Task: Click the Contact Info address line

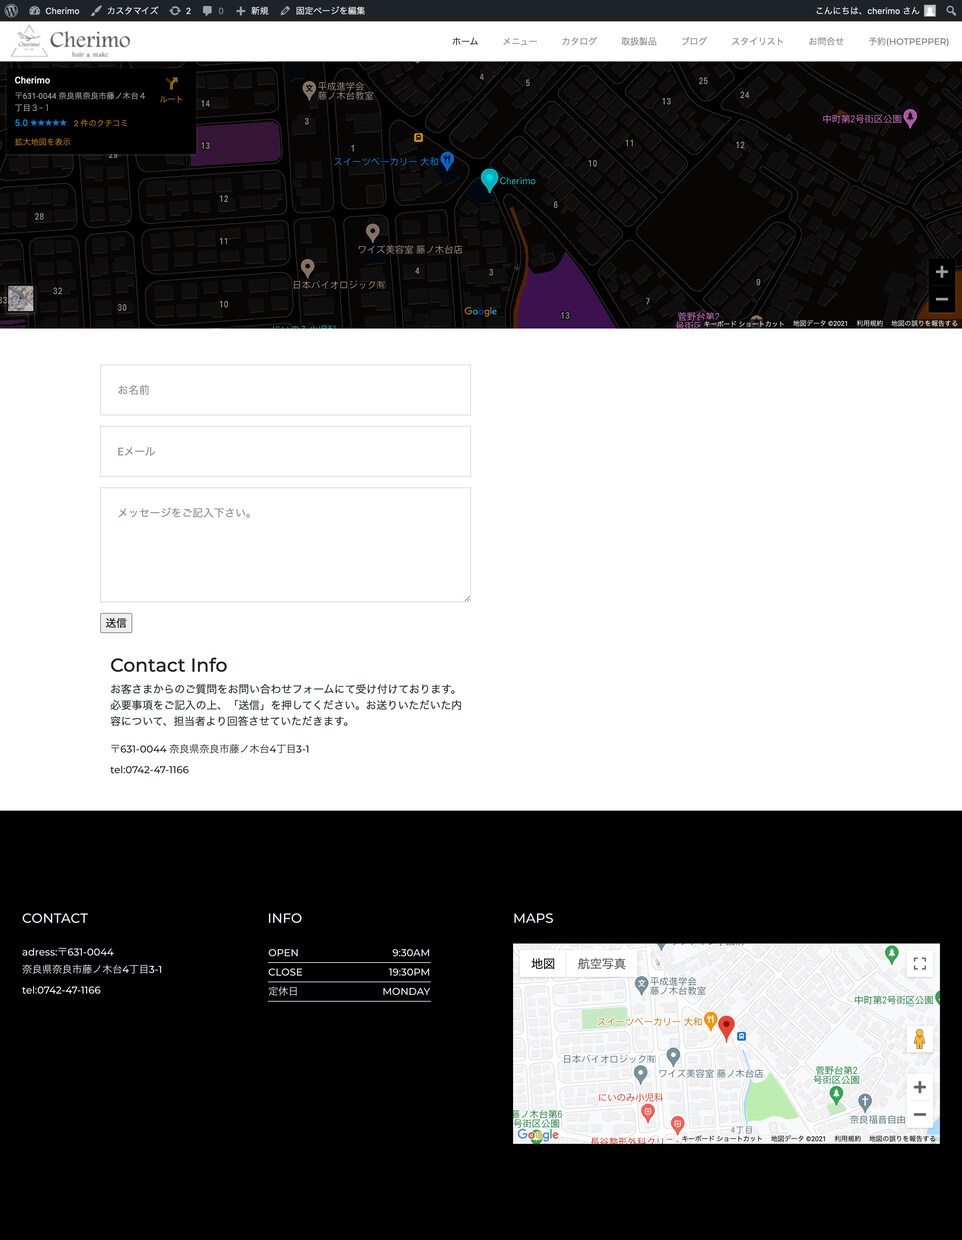Action: coord(210,749)
